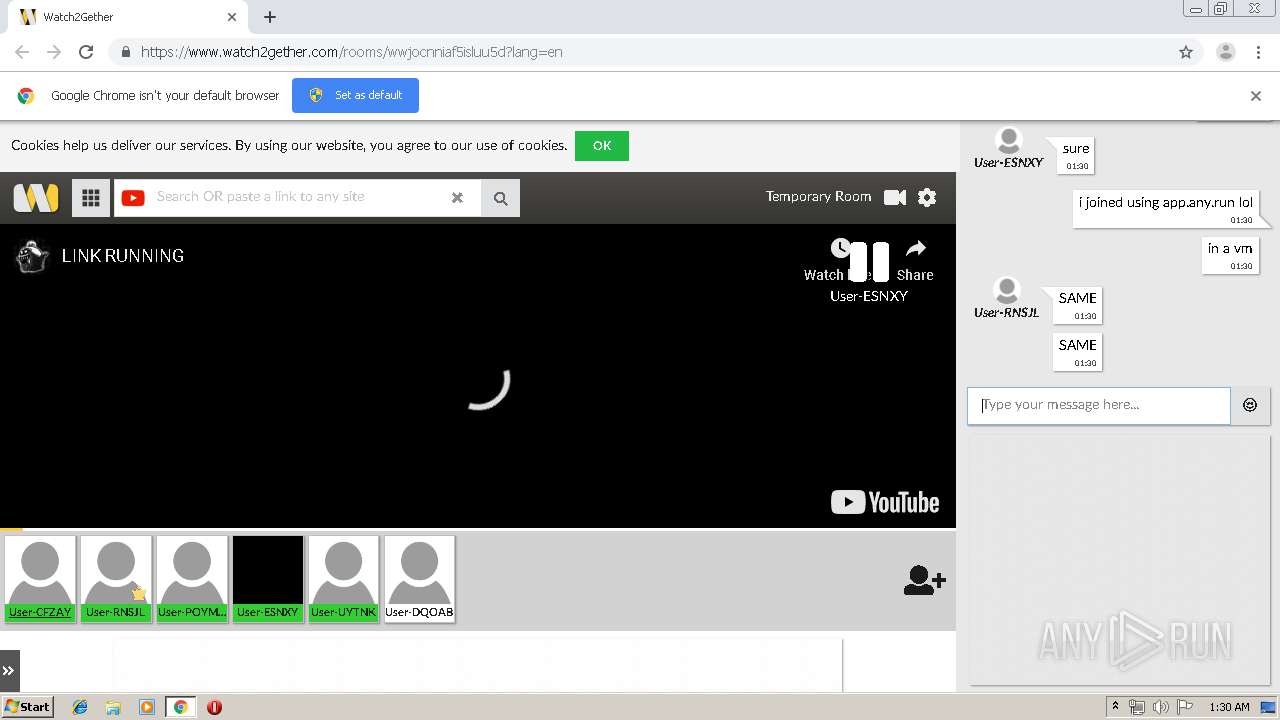
Task: Dismiss the default browser infobar
Action: [1256, 96]
